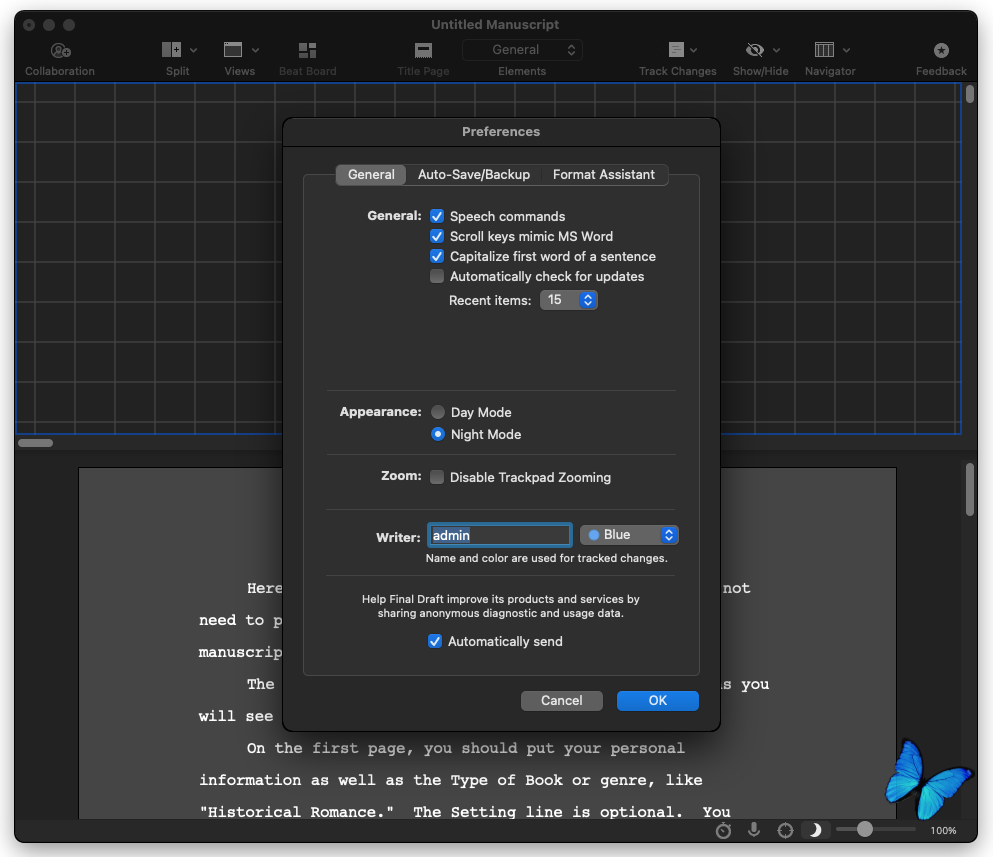Screen dimensions: 993x857
Task: Open the Blue writer color dropdown
Action: pyautogui.click(x=629, y=535)
